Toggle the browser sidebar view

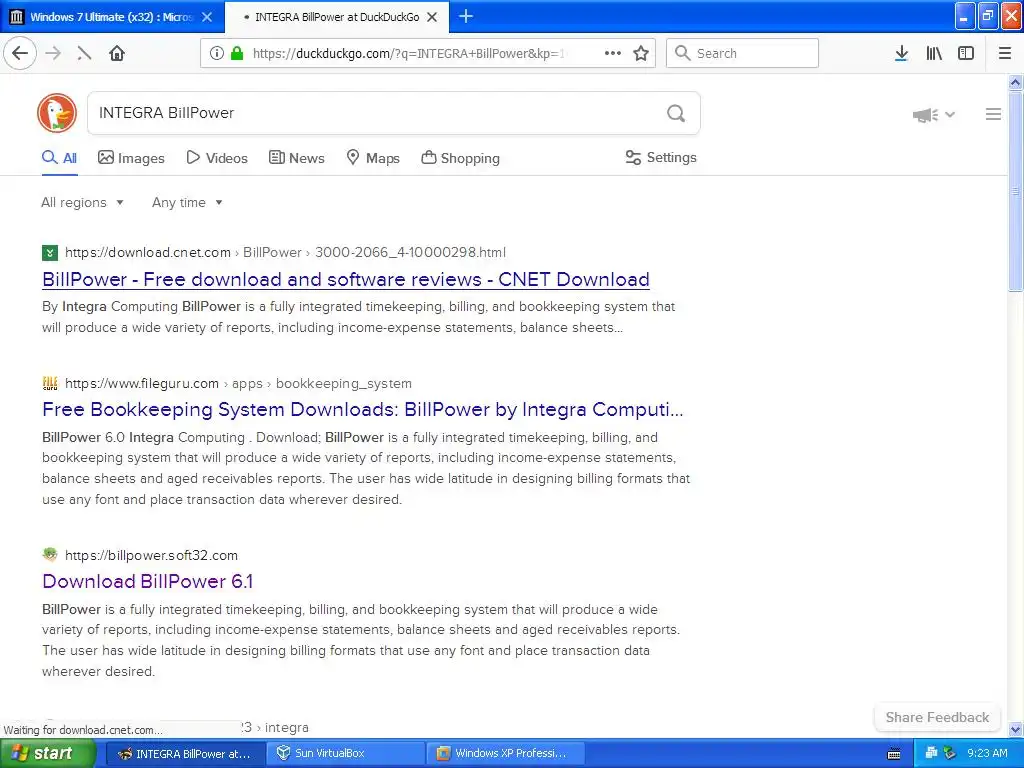pos(966,53)
